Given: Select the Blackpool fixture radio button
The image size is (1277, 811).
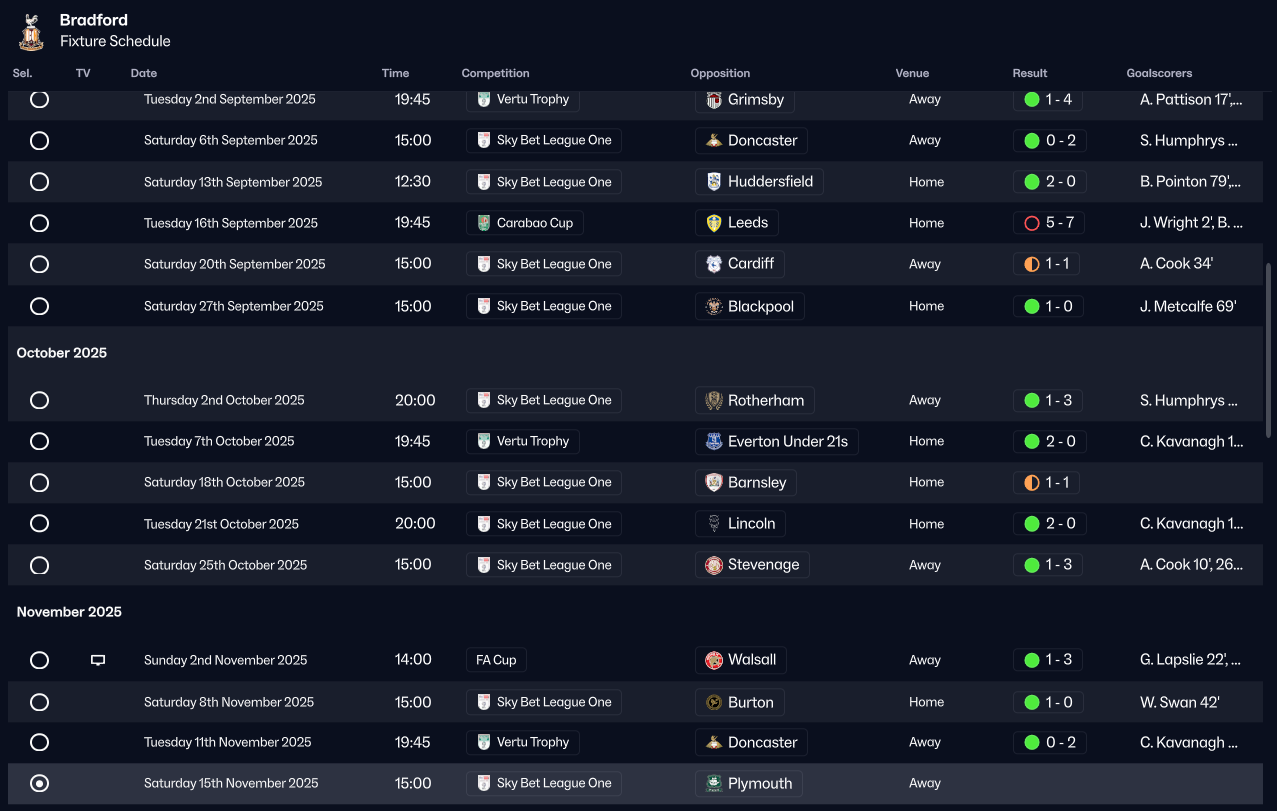Looking at the screenshot, I should tap(39, 306).
